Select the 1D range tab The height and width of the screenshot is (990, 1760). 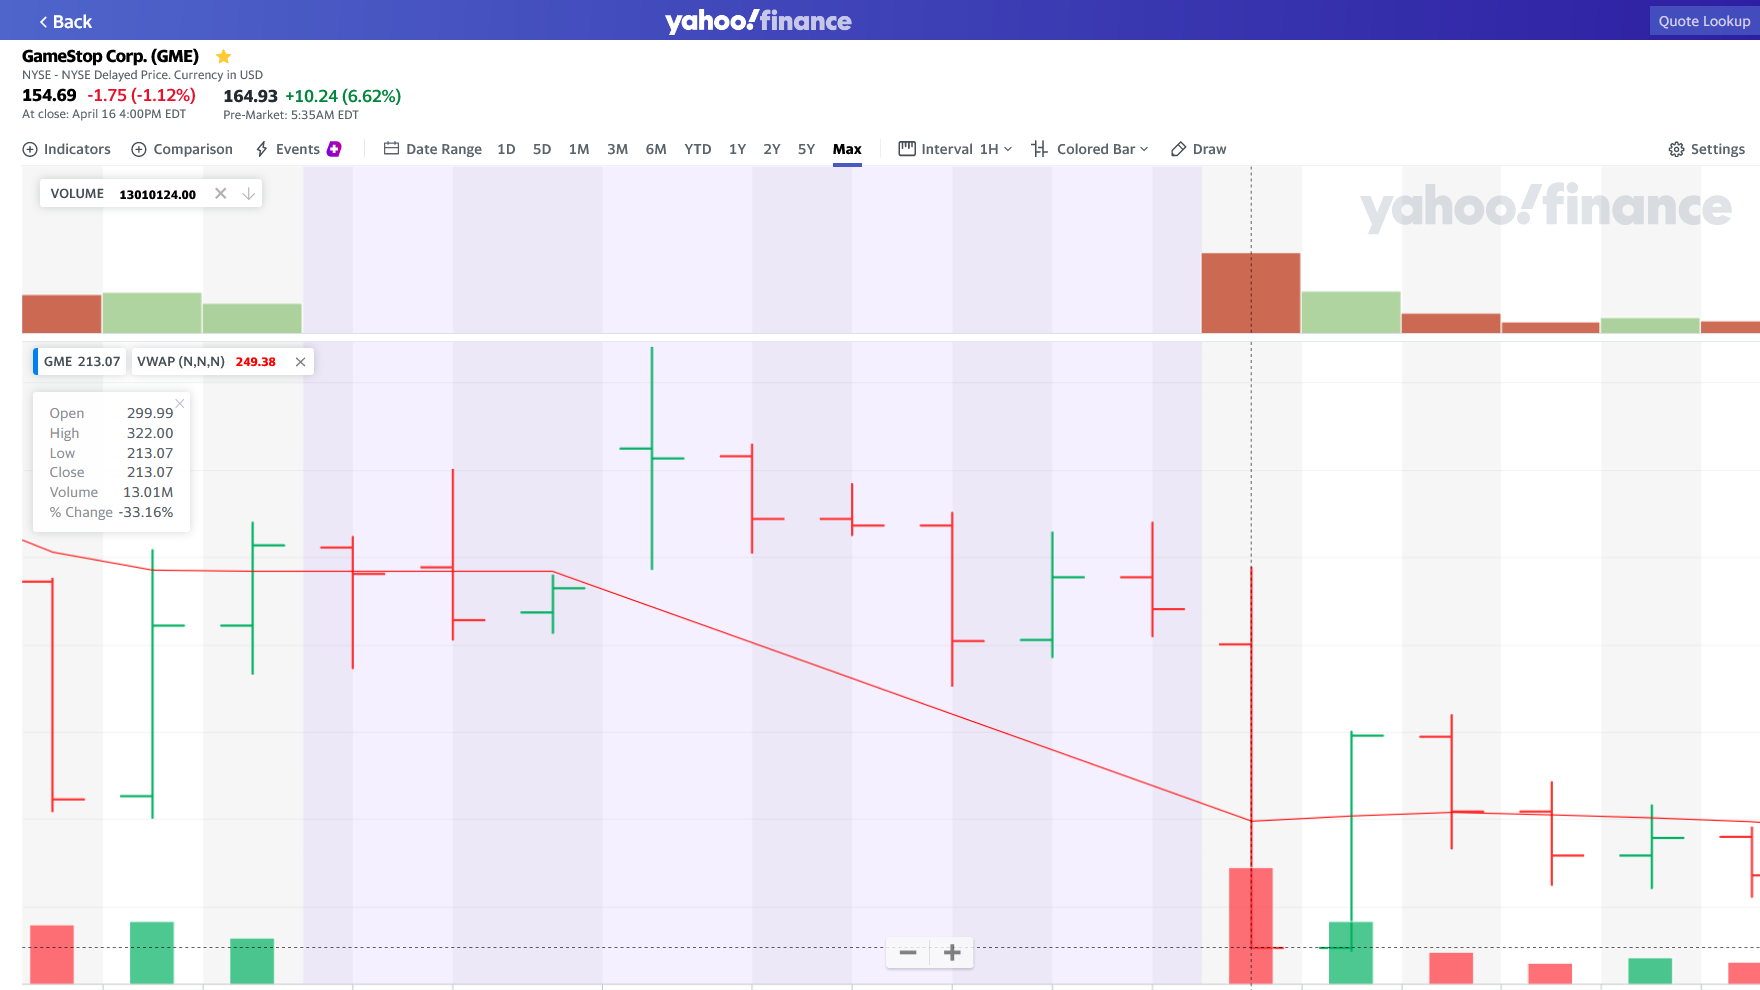[506, 149]
